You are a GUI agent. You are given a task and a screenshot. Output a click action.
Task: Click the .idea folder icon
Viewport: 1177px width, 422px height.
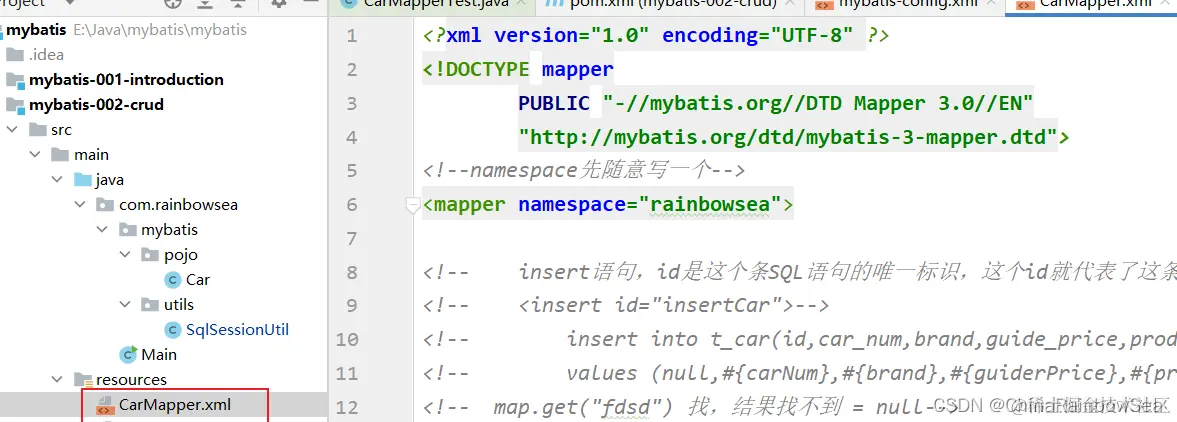(x=14, y=55)
